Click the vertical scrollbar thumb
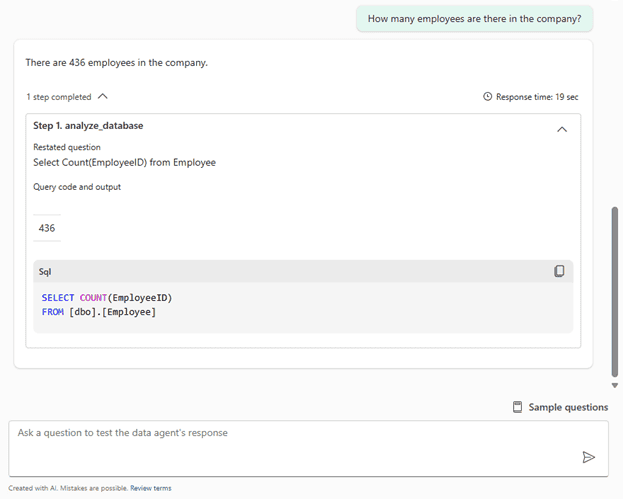 click(x=615, y=292)
